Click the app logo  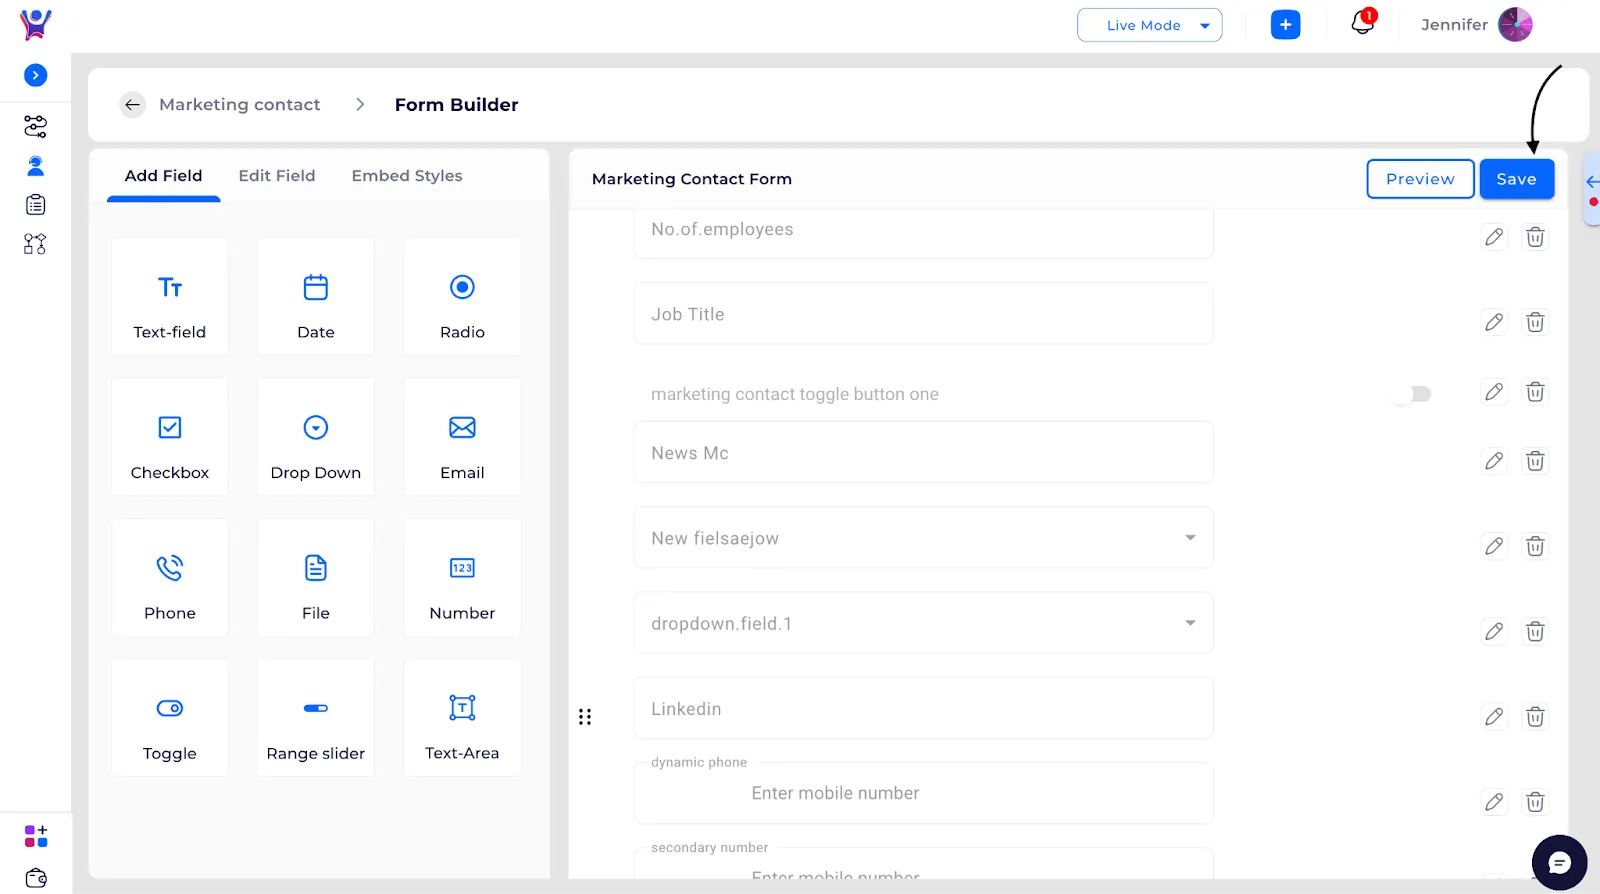(x=36, y=24)
